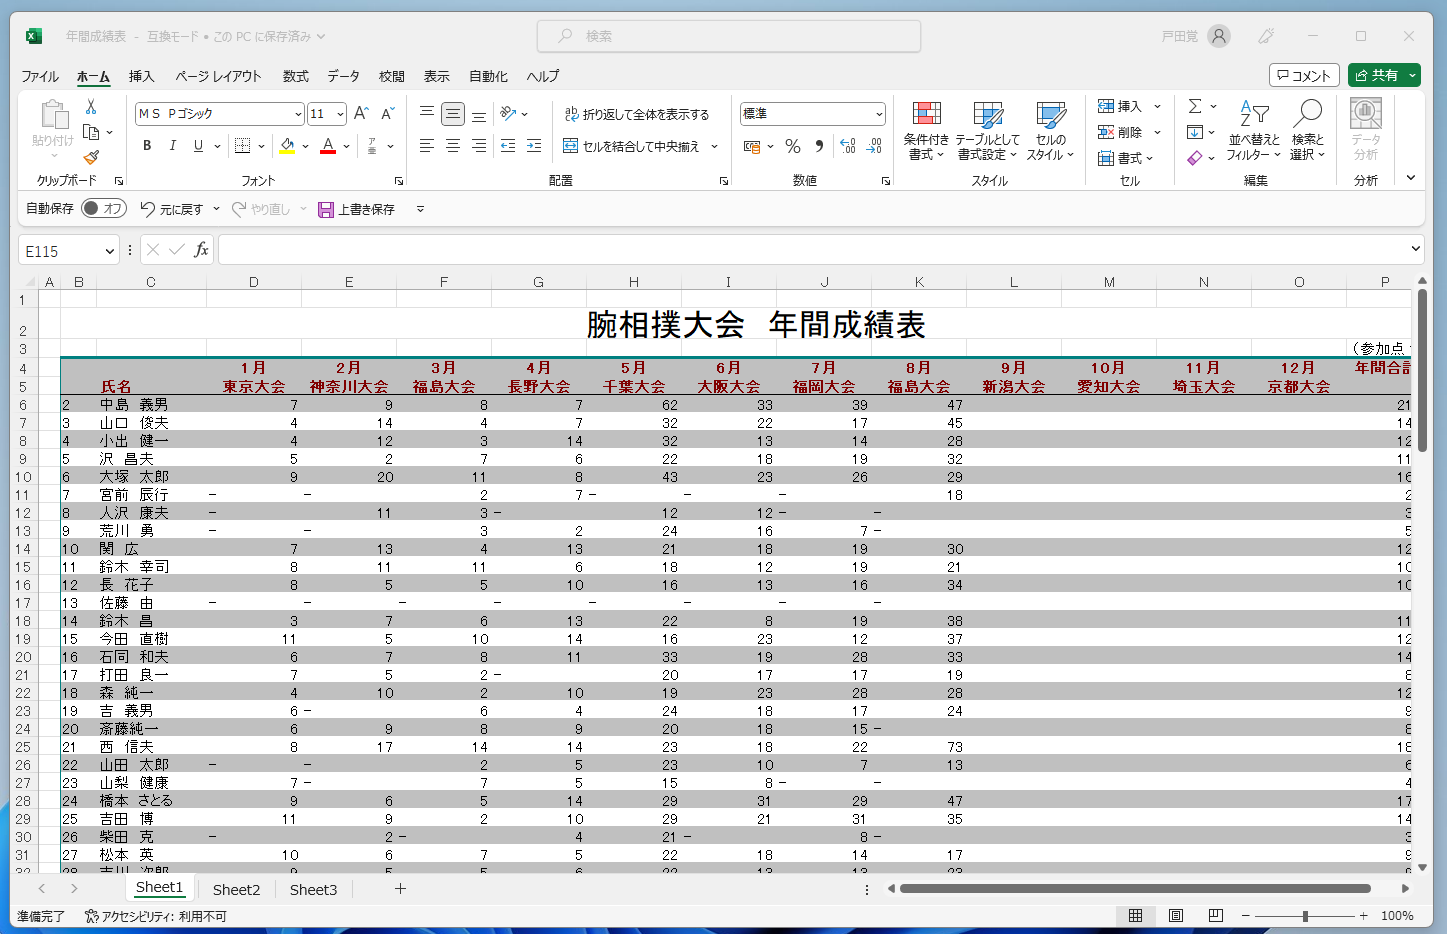Switch to Page Layout view in status bar
The height and width of the screenshot is (934, 1447).
[x=1176, y=915]
